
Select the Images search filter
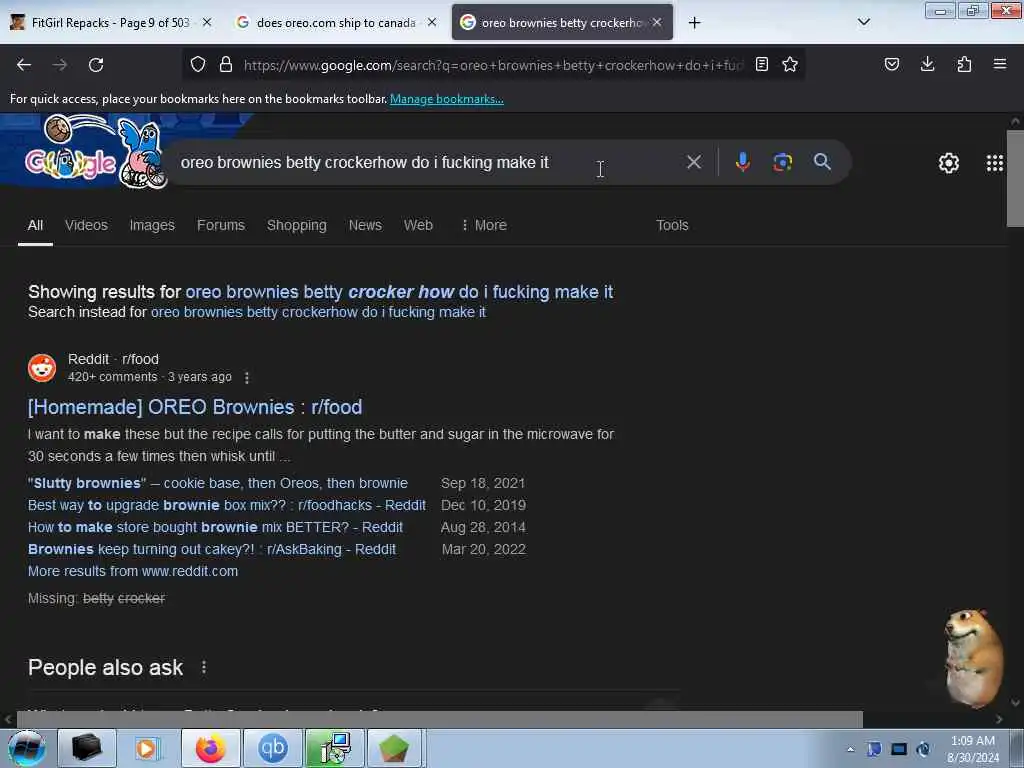coord(152,225)
